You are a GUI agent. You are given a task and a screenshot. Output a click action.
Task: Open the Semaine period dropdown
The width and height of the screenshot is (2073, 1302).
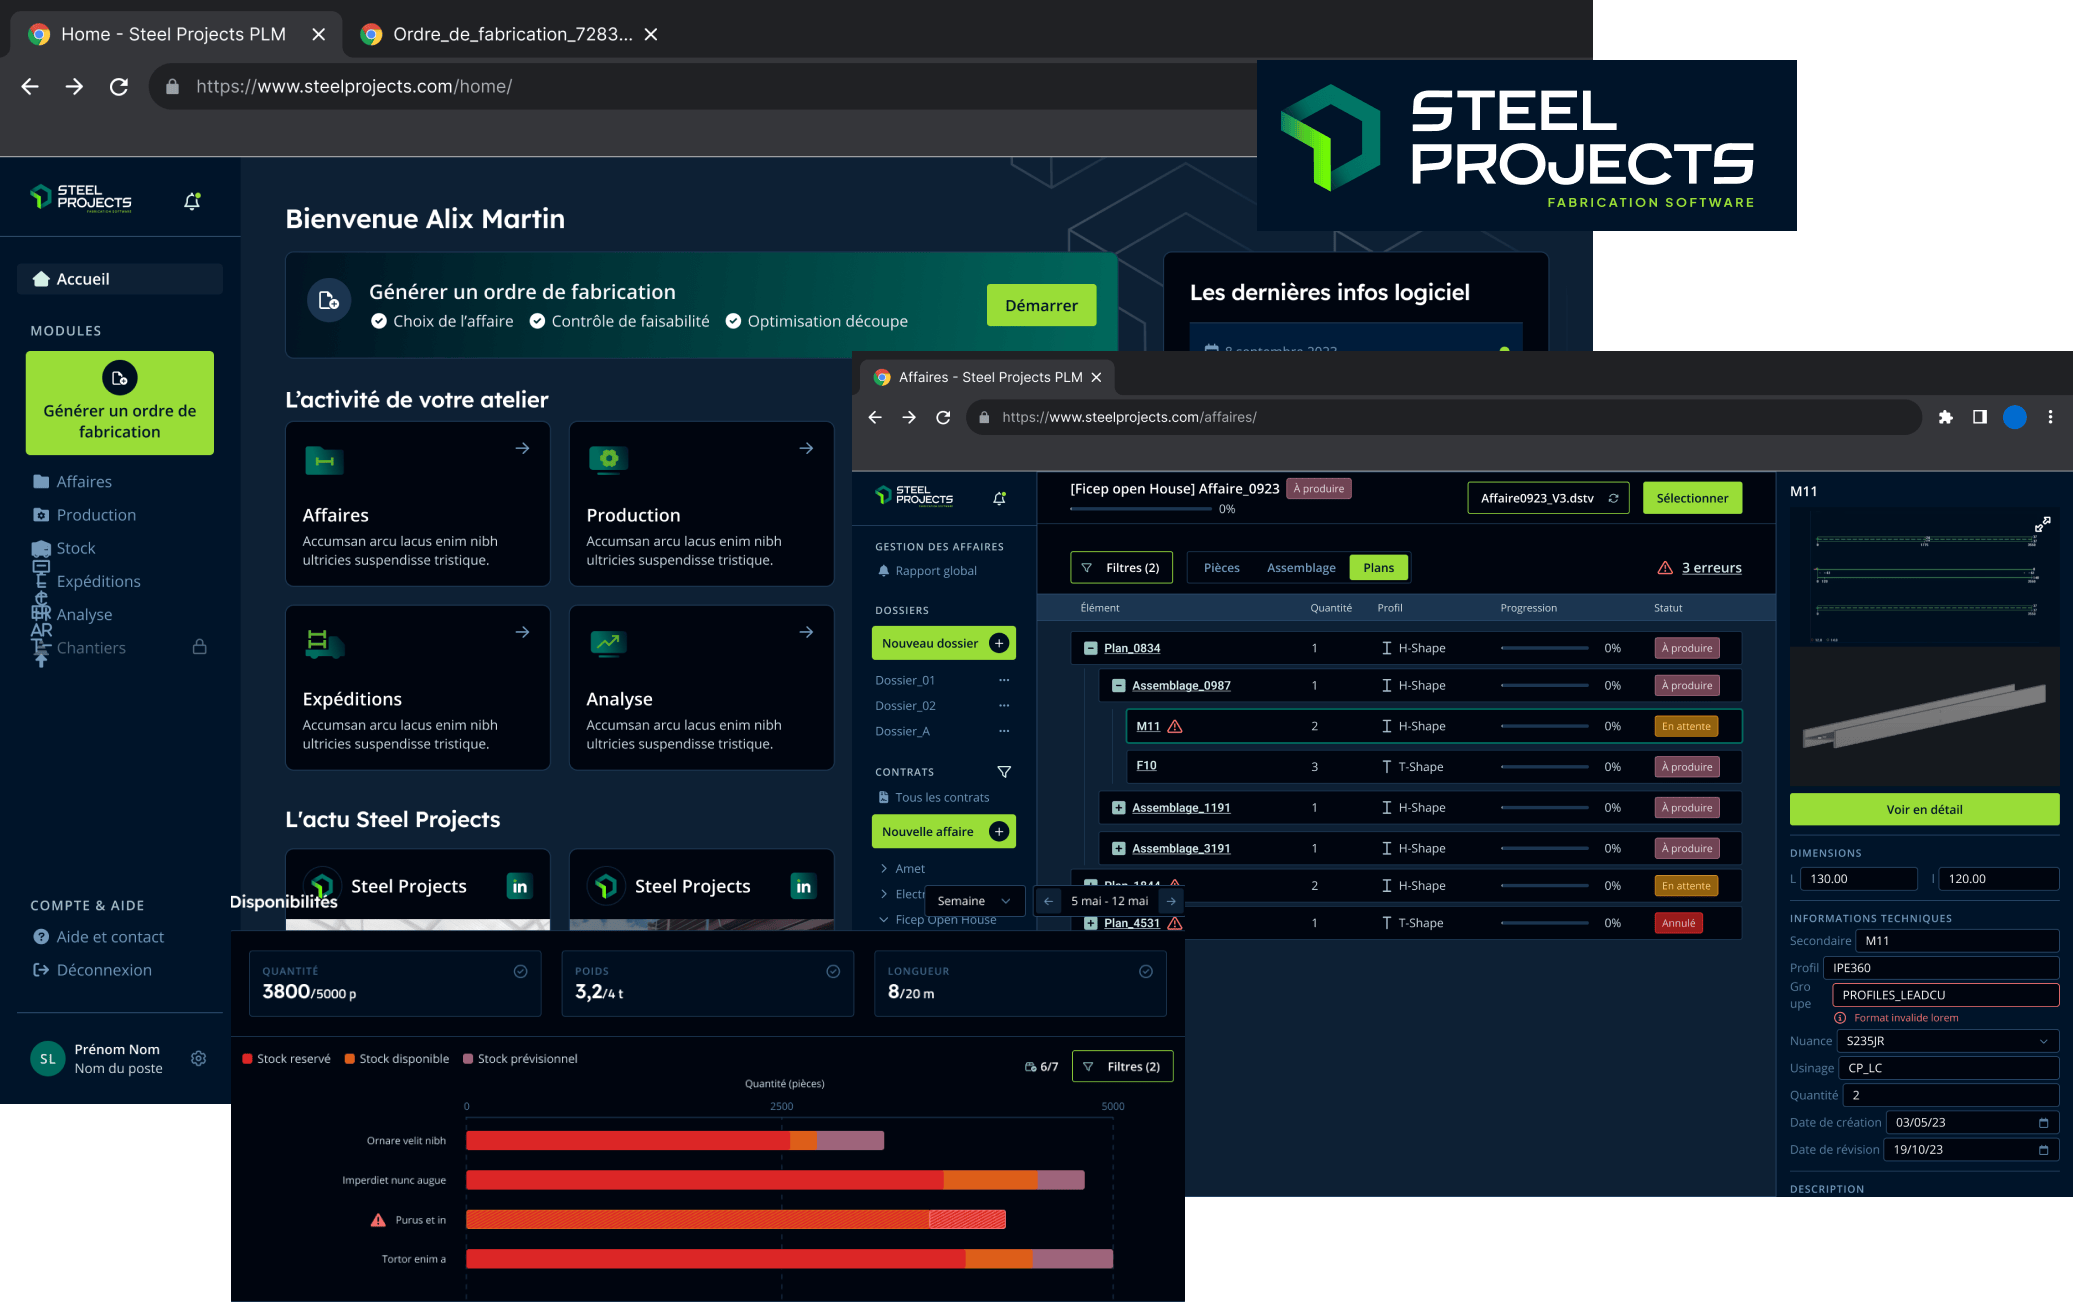coord(974,901)
